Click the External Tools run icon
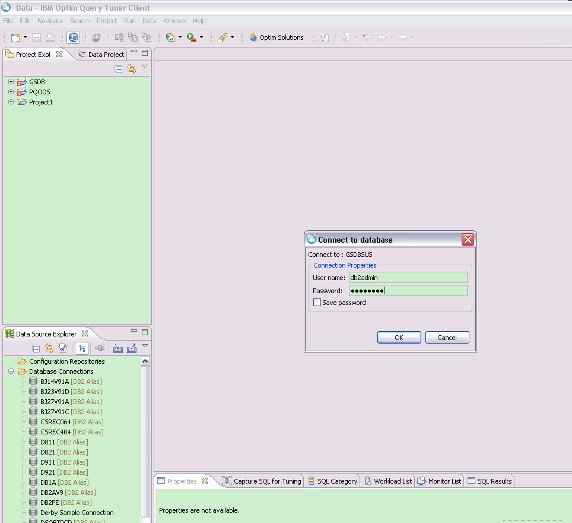This screenshot has width=572, height=523. click(192, 37)
